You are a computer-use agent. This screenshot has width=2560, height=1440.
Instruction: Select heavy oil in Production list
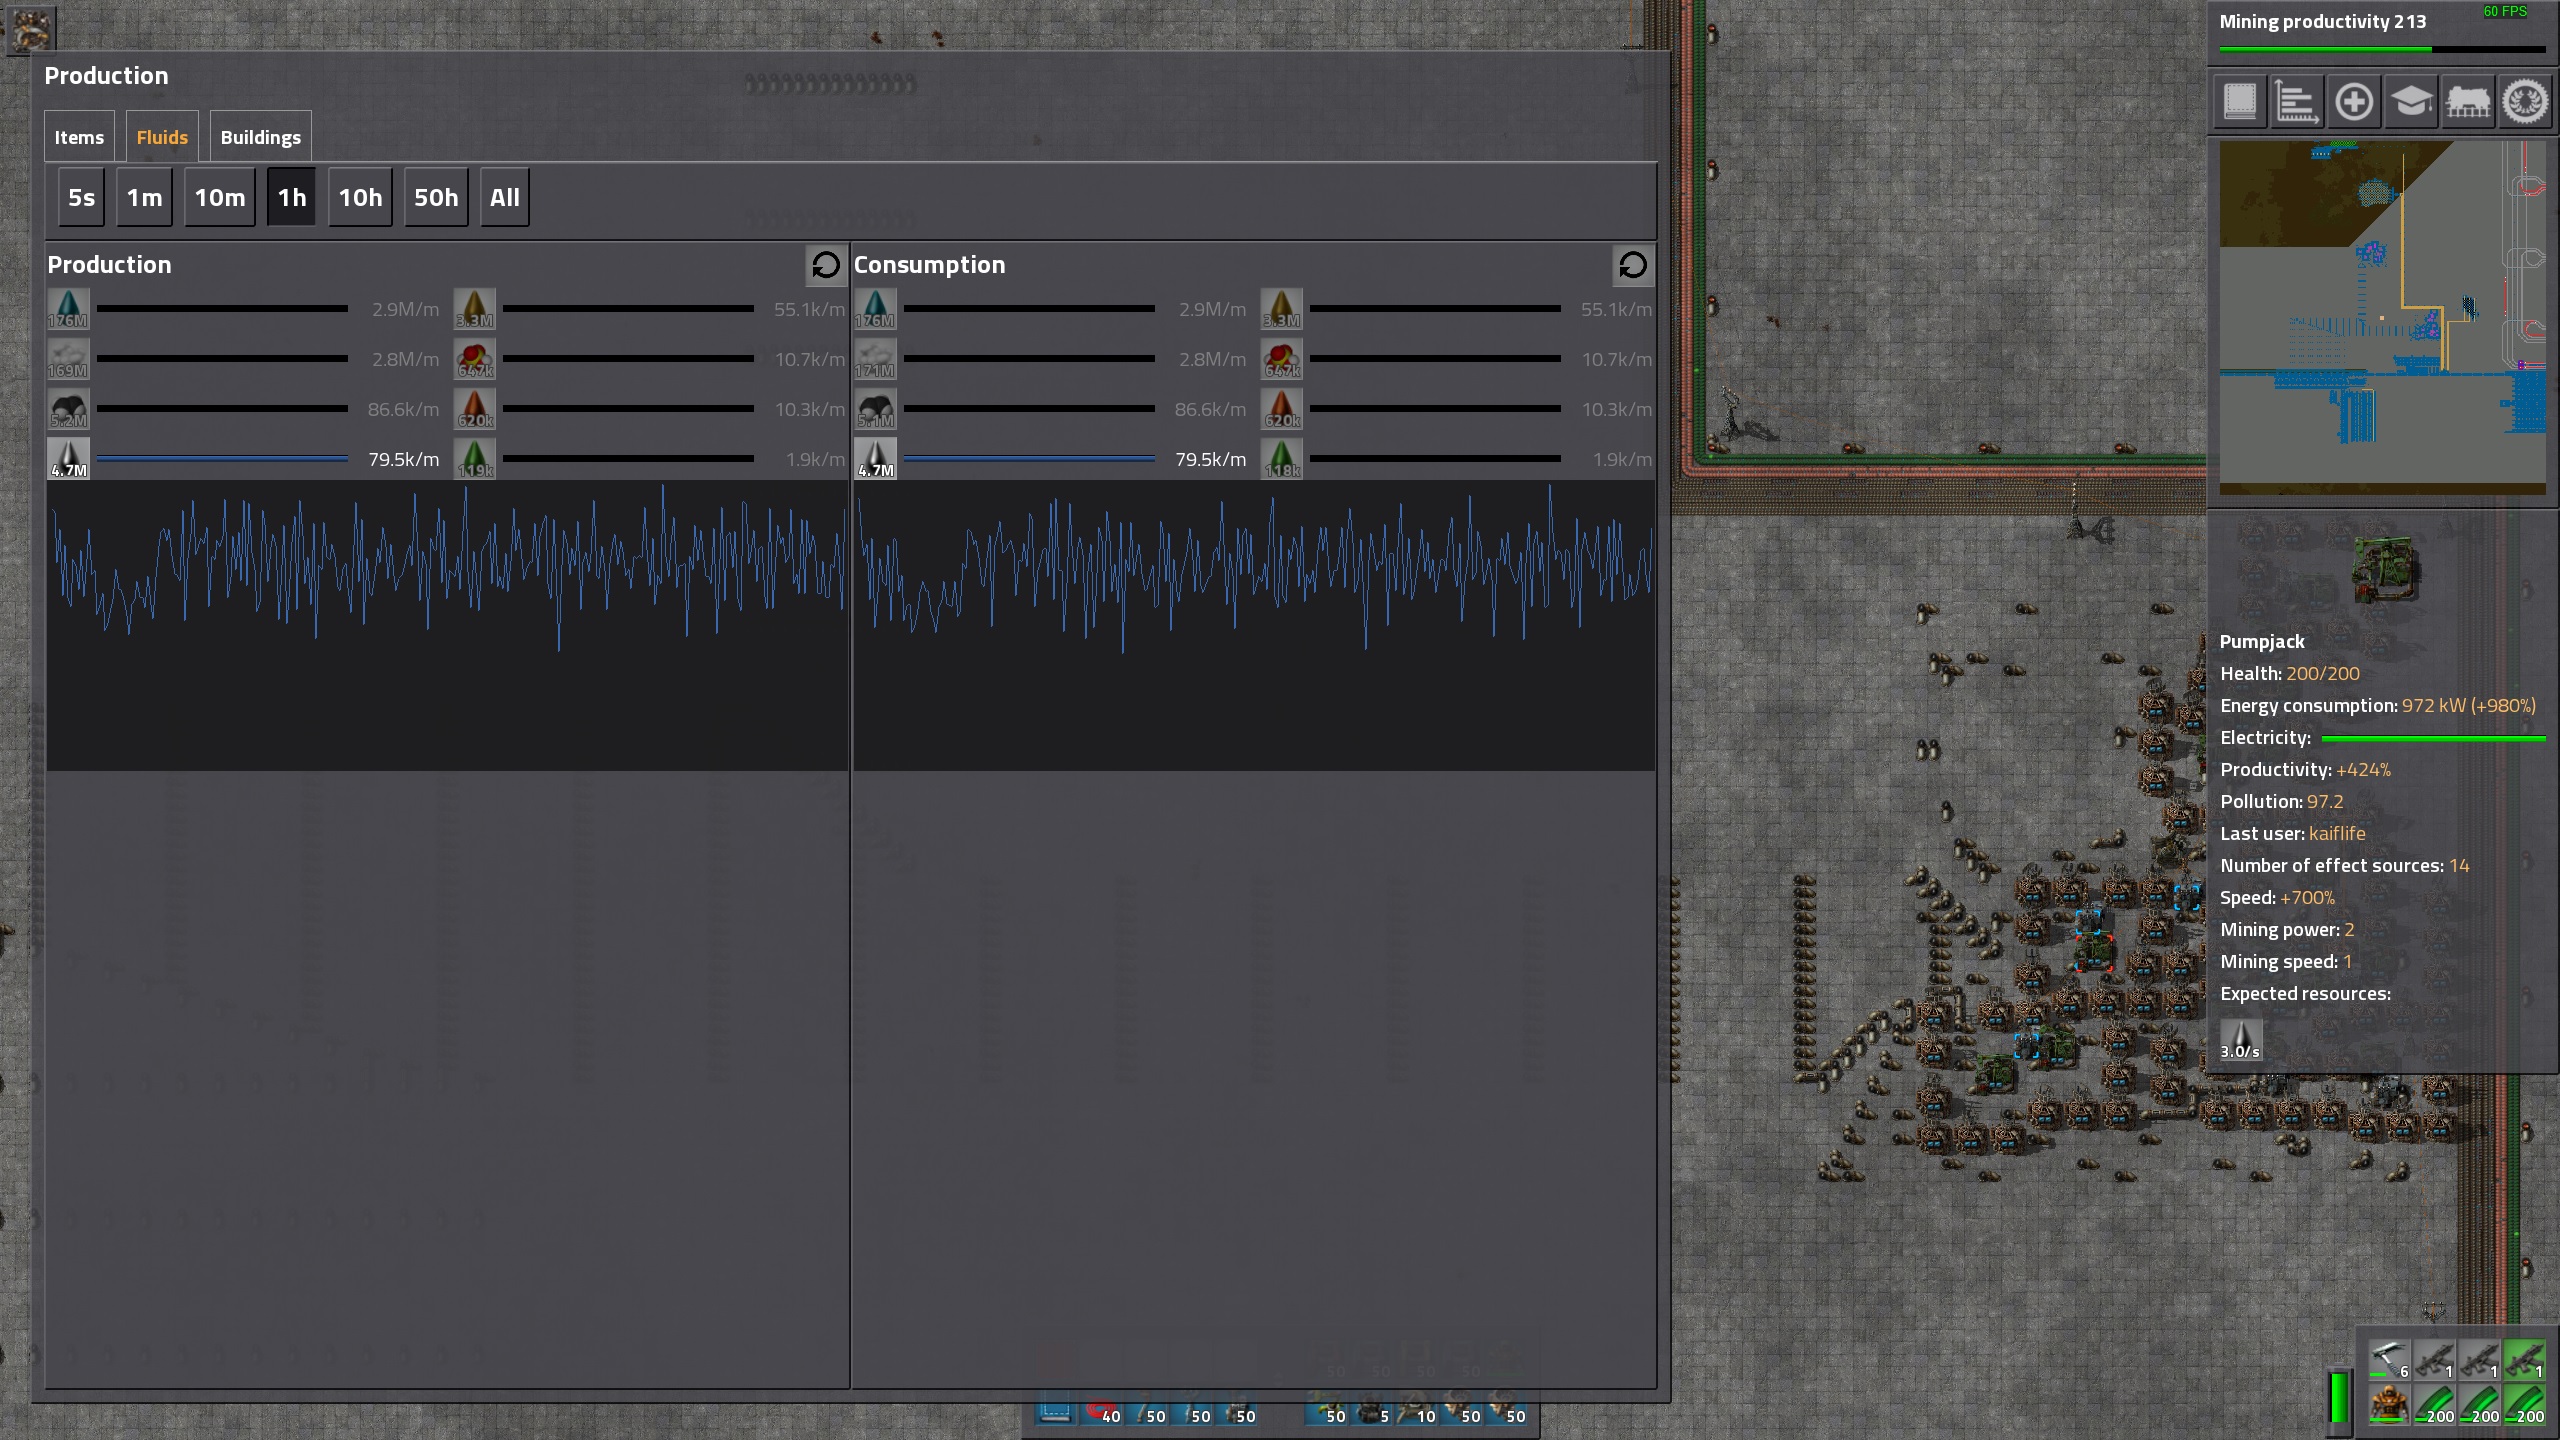pyautogui.click(x=475, y=409)
